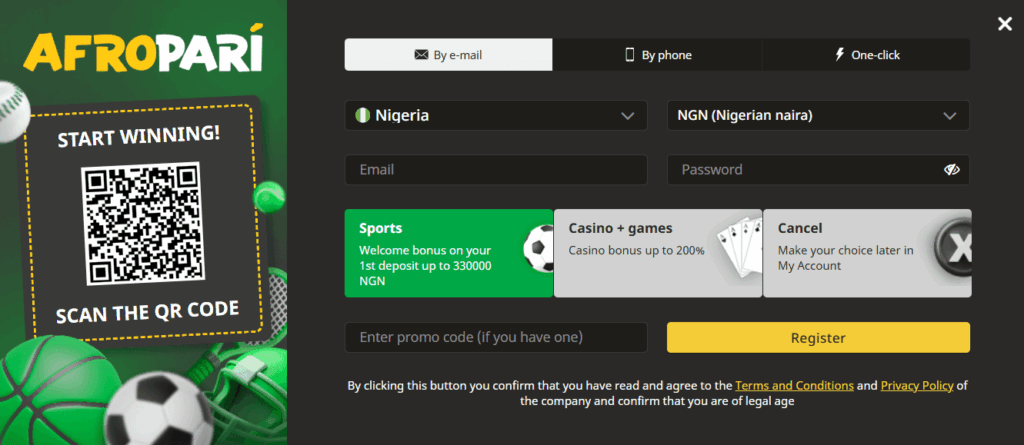The height and width of the screenshot is (445, 1024).
Task: Toggle password visibility eye icon
Action: [x=951, y=170]
